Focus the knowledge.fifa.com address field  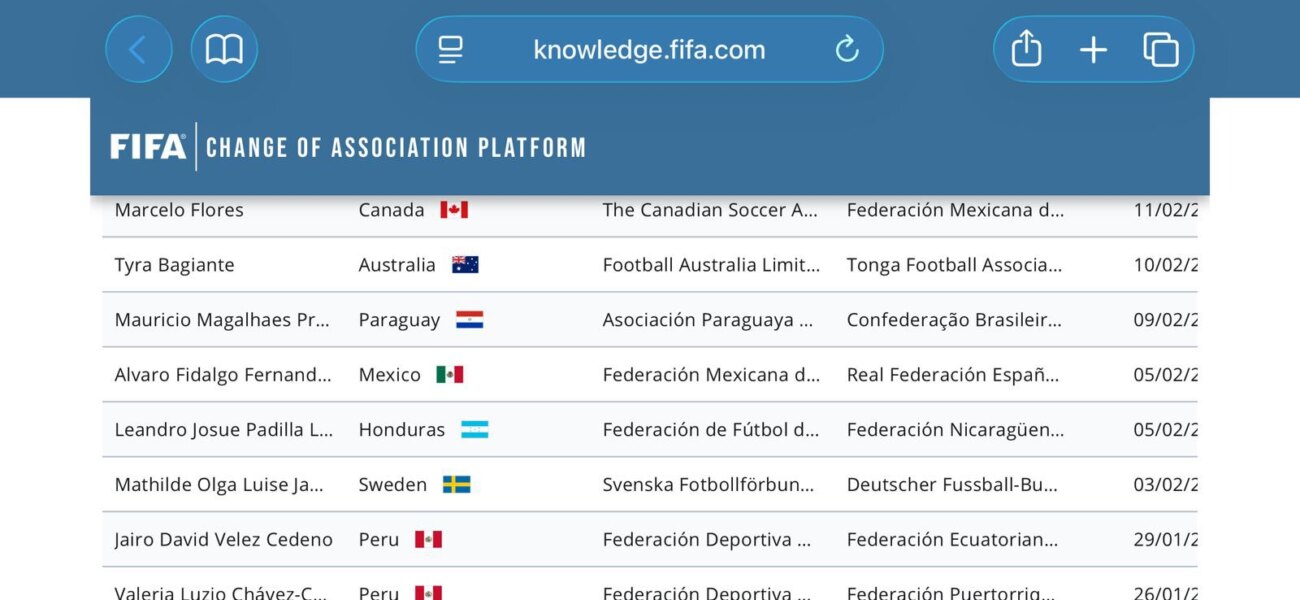click(649, 49)
